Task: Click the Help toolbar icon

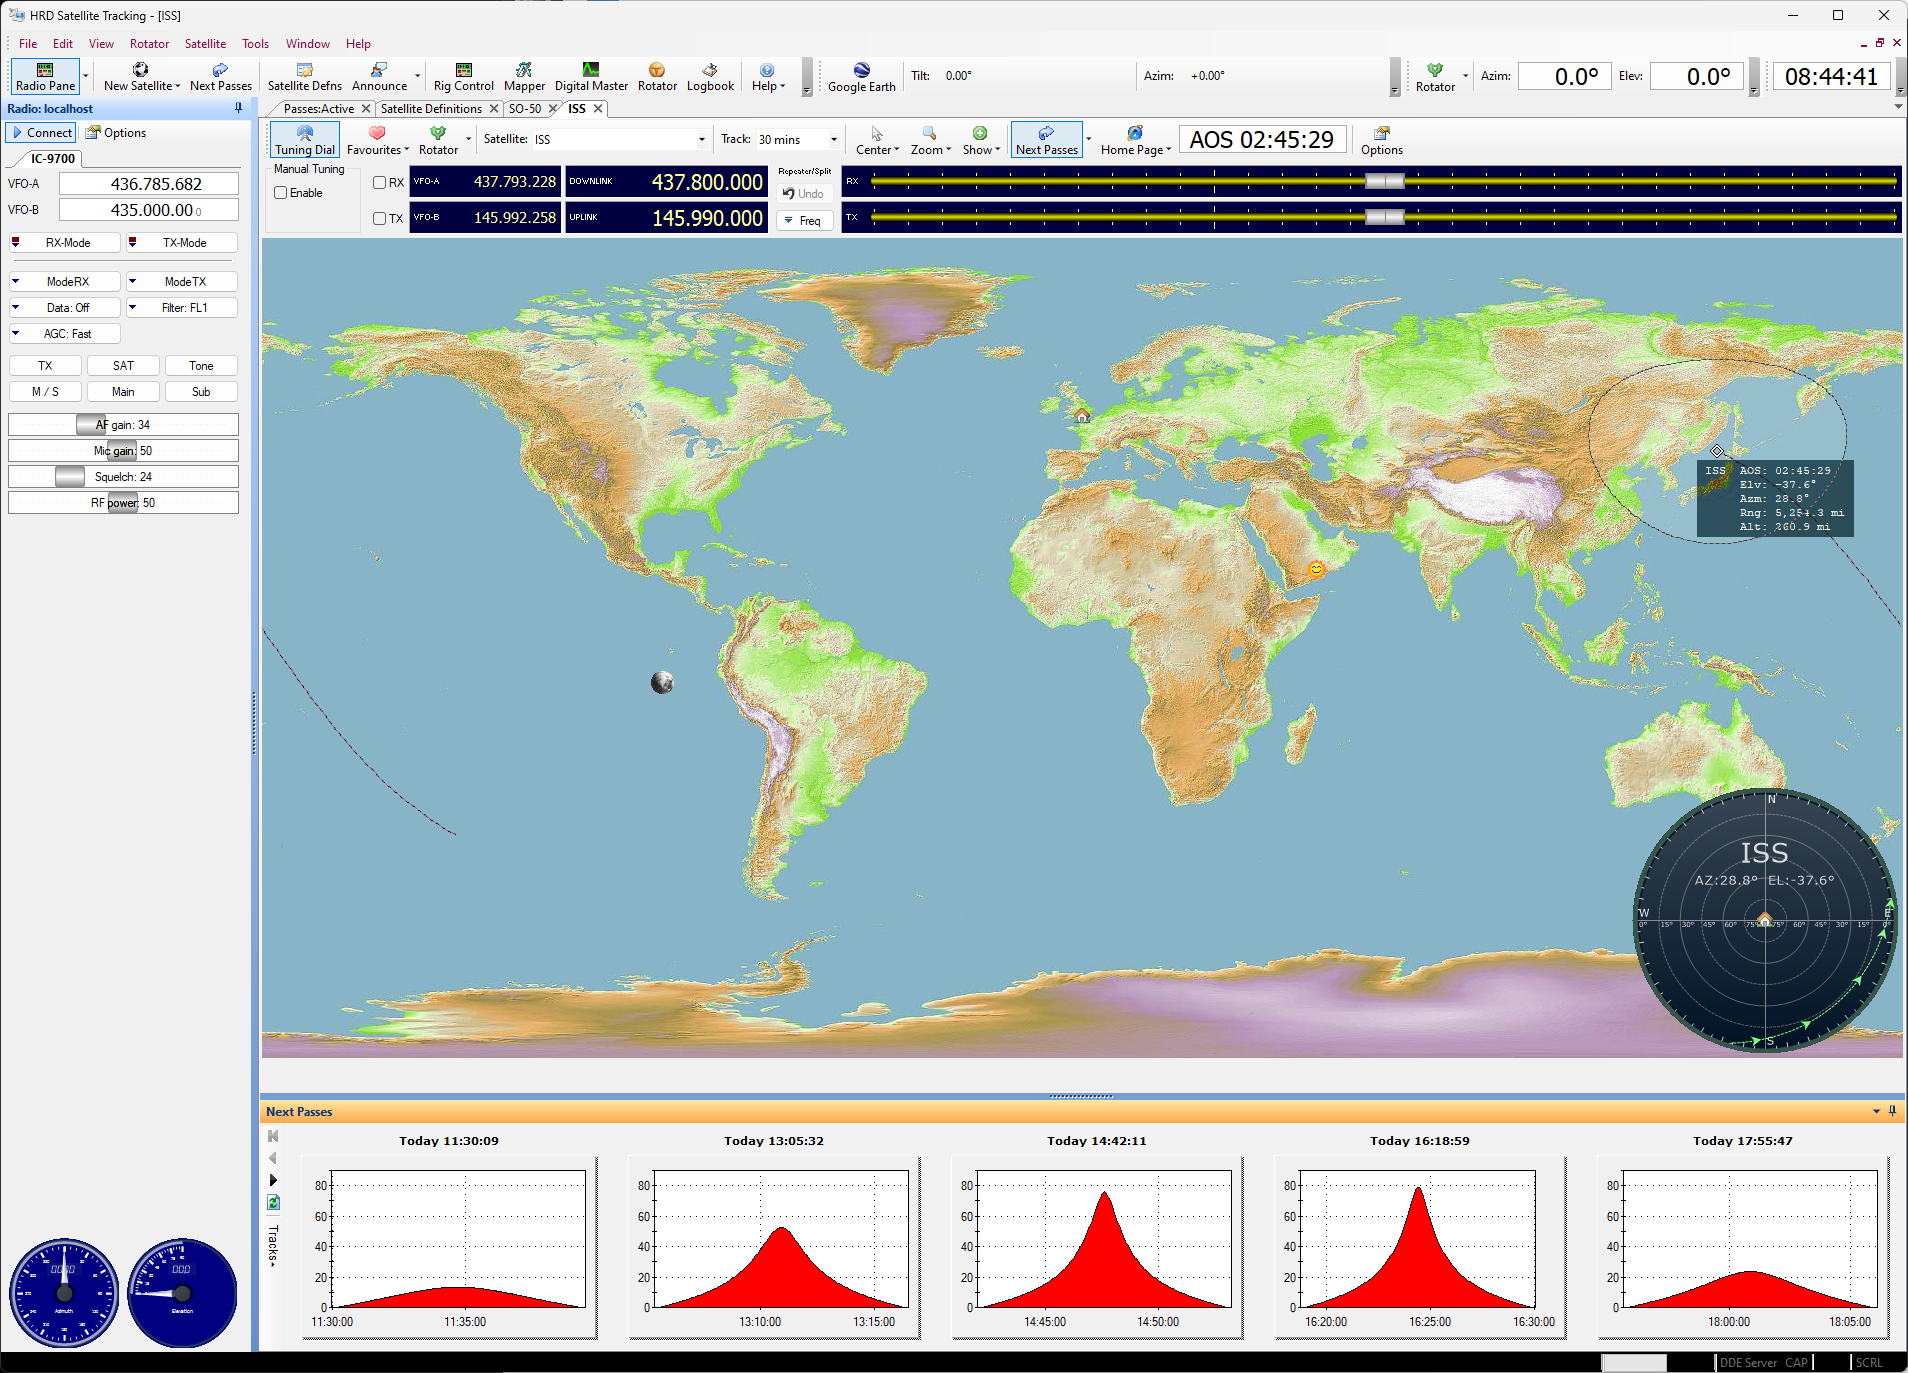Action: [767, 76]
